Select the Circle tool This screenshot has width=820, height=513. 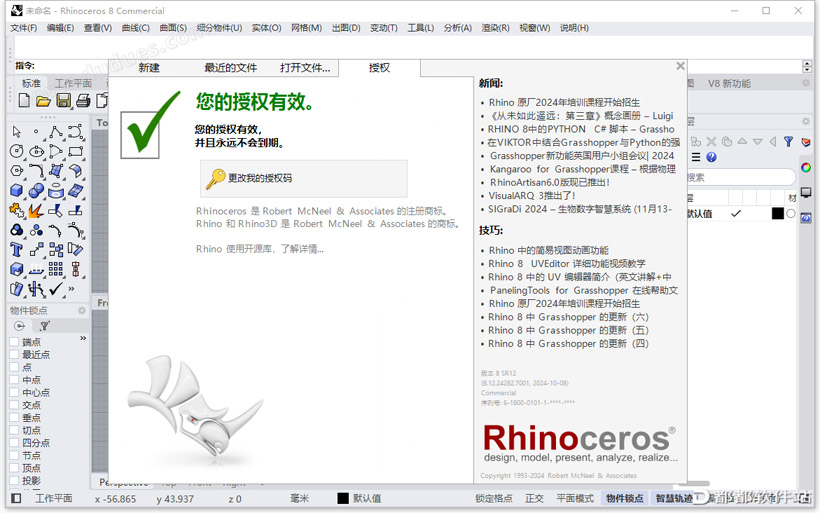(x=17, y=151)
